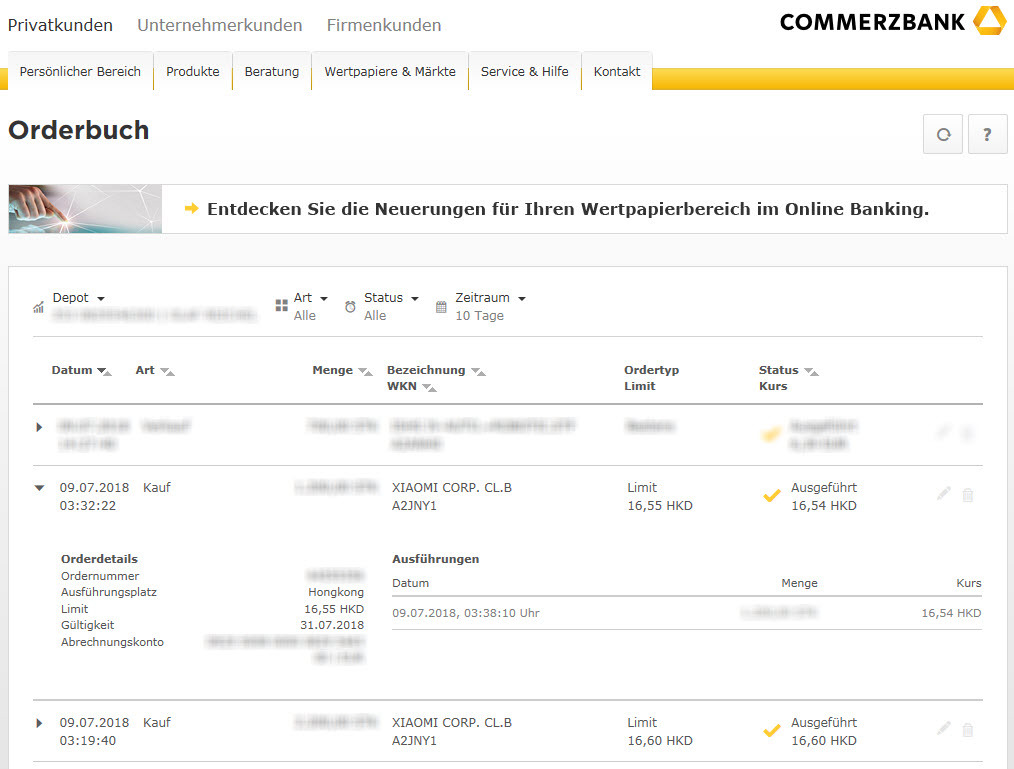
Task: Click Gültigkeit value 31.07.2018
Action: (332, 625)
